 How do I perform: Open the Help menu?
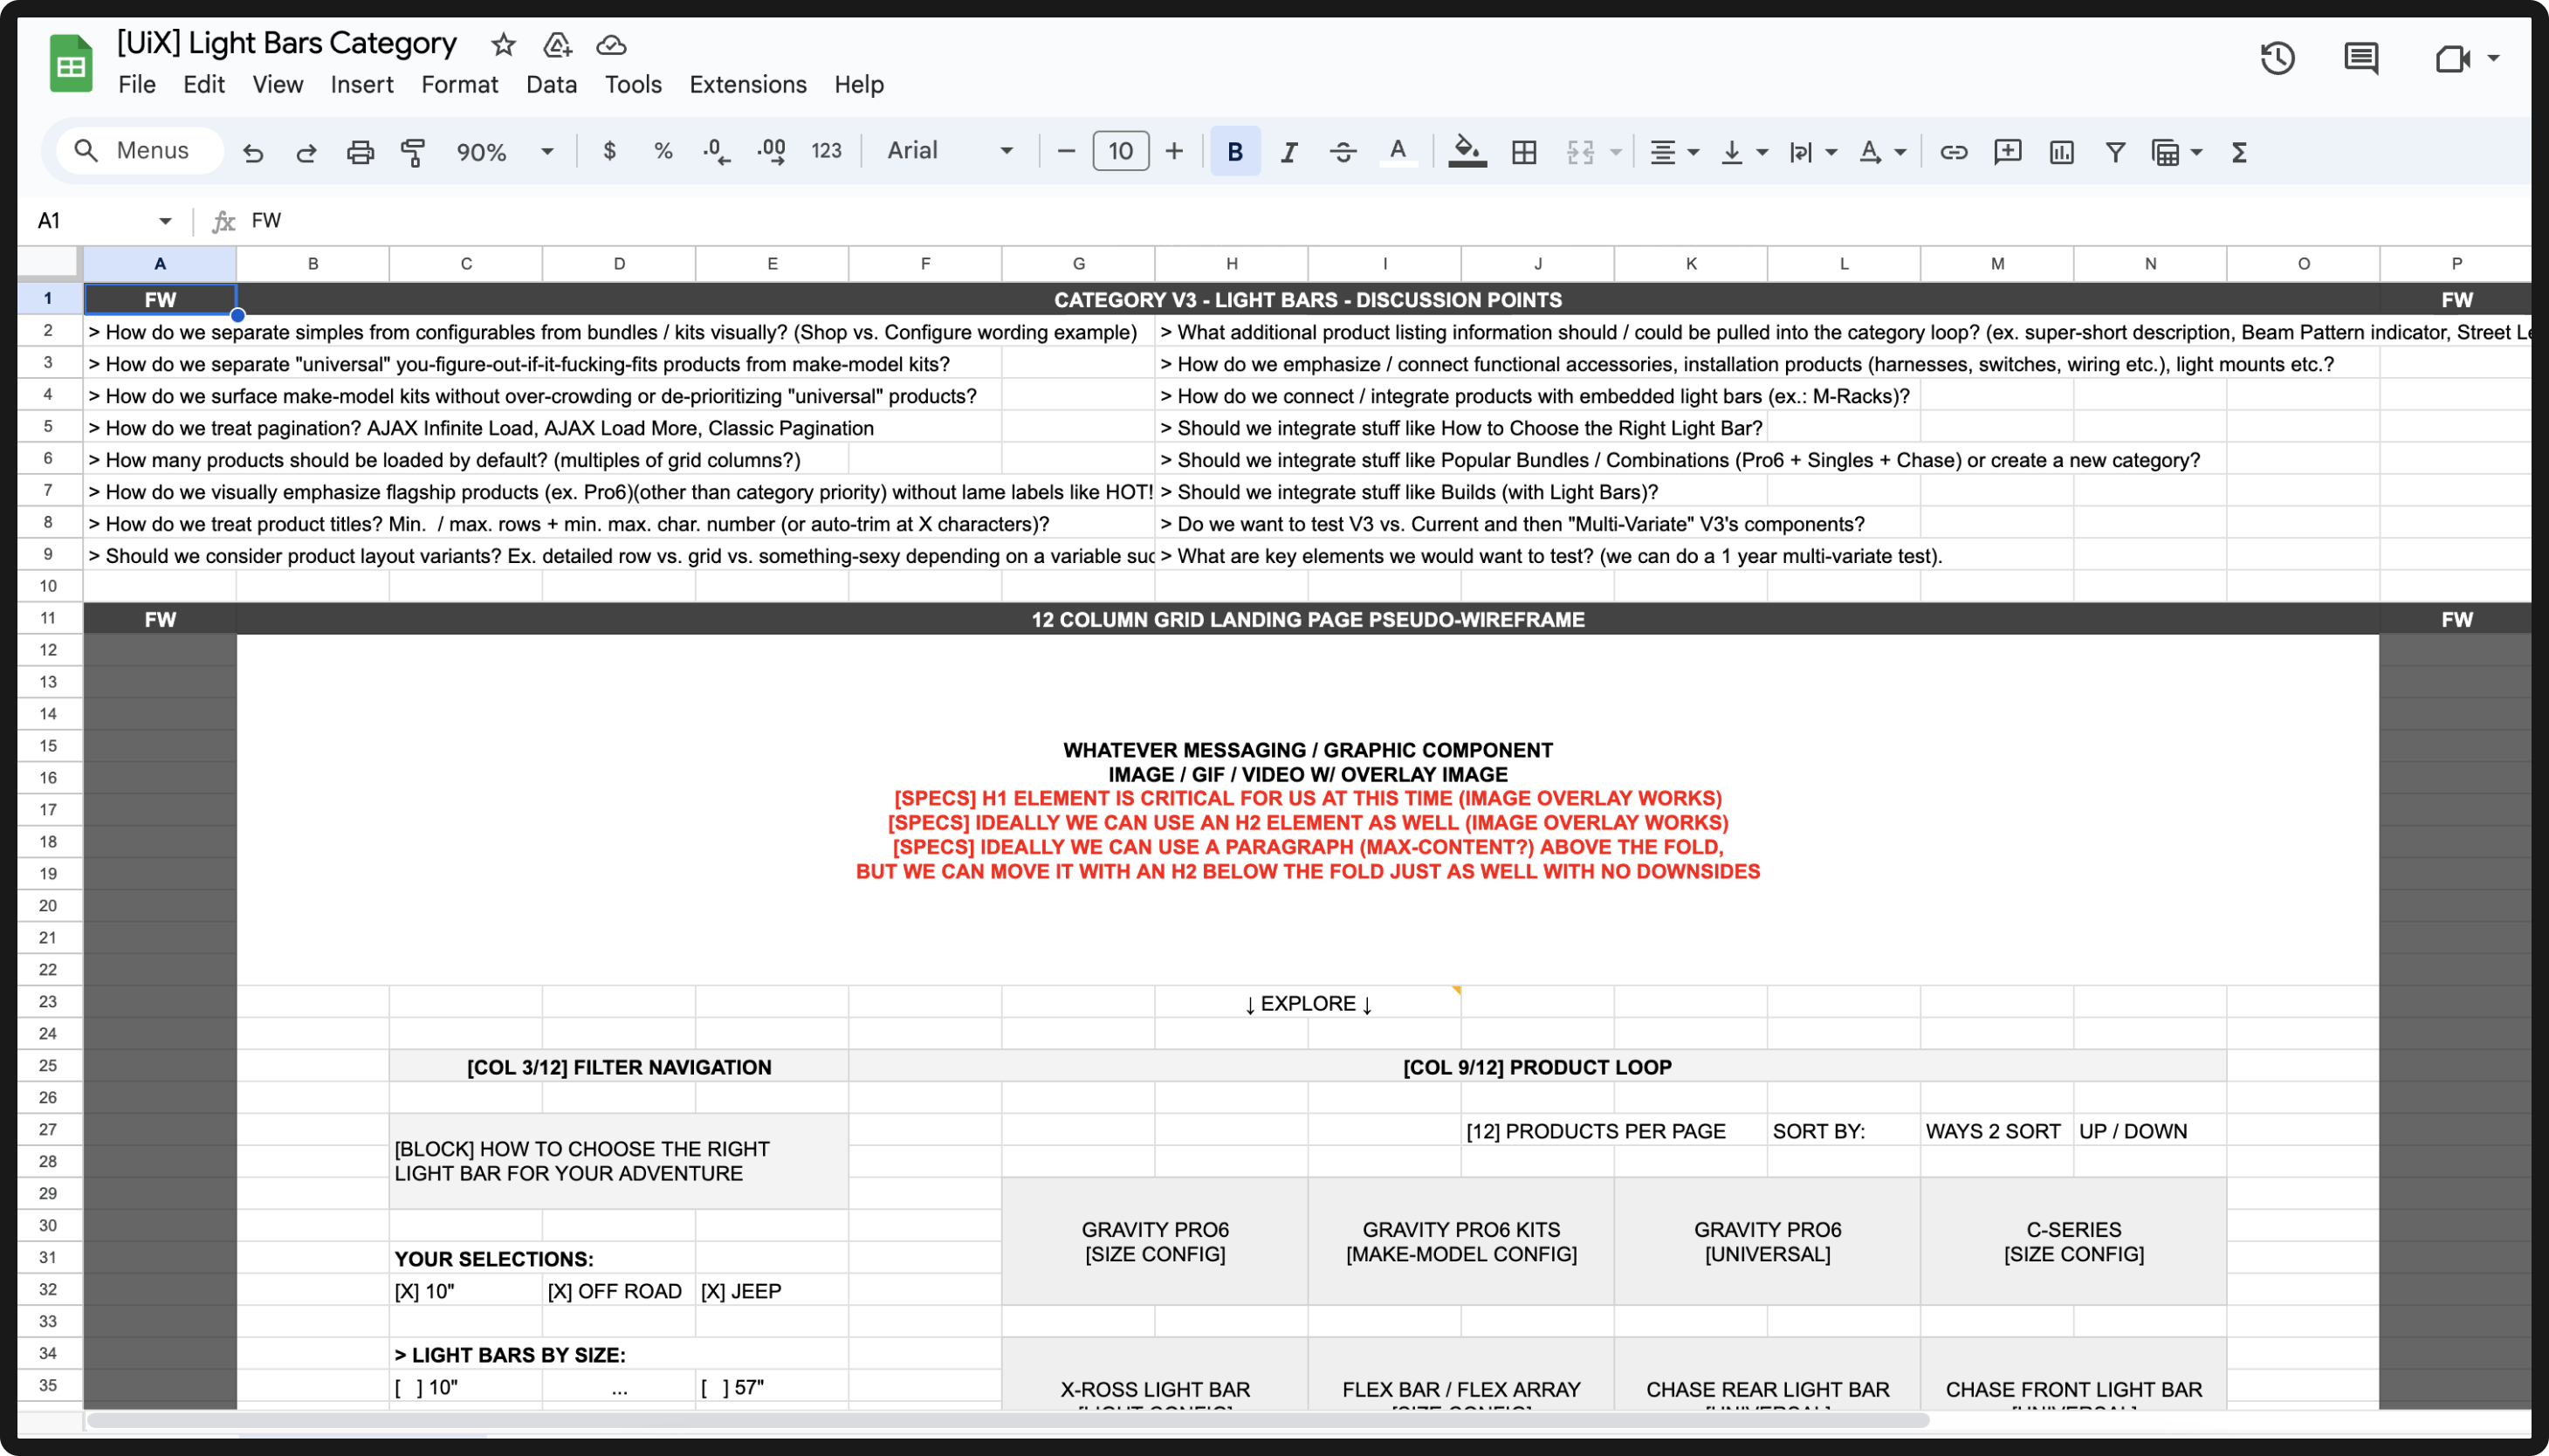click(859, 84)
